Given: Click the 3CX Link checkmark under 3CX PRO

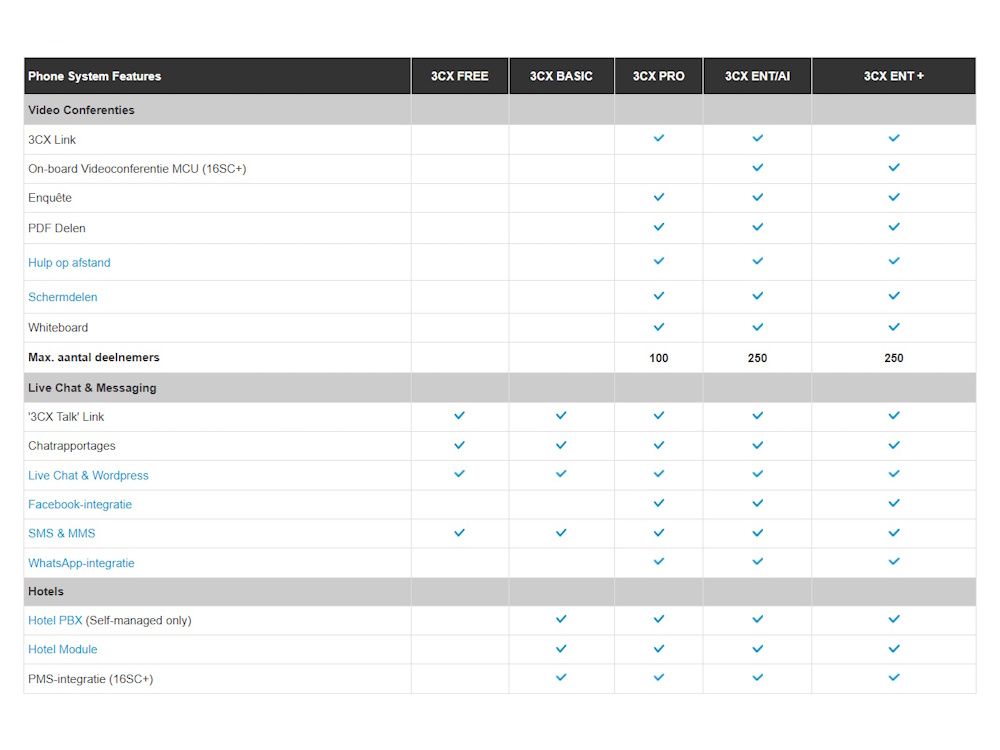Looking at the screenshot, I should click(x=659, y=138).
